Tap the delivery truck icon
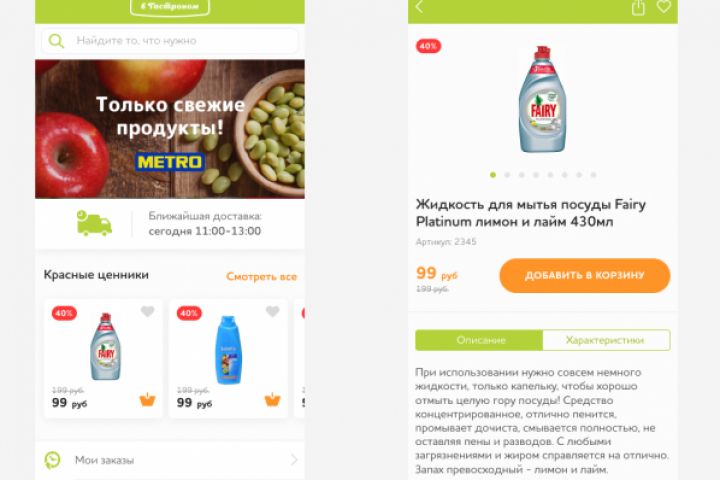720x480 pixels. coord(94,223)
